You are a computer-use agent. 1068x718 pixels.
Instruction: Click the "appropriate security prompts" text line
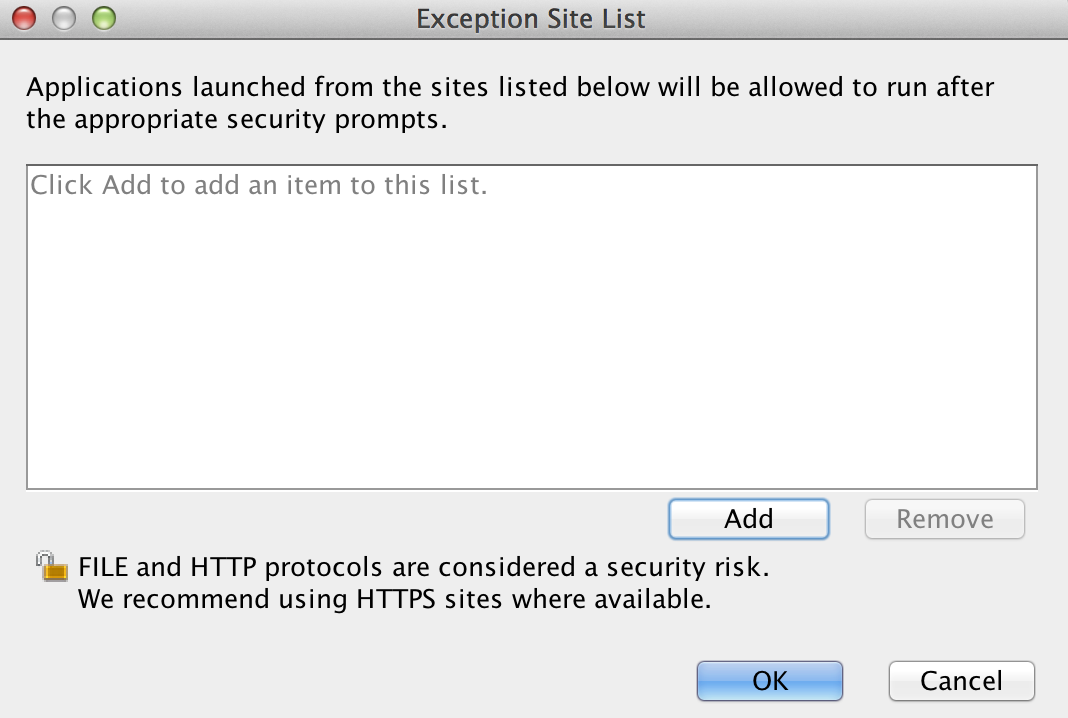(236, 121)
